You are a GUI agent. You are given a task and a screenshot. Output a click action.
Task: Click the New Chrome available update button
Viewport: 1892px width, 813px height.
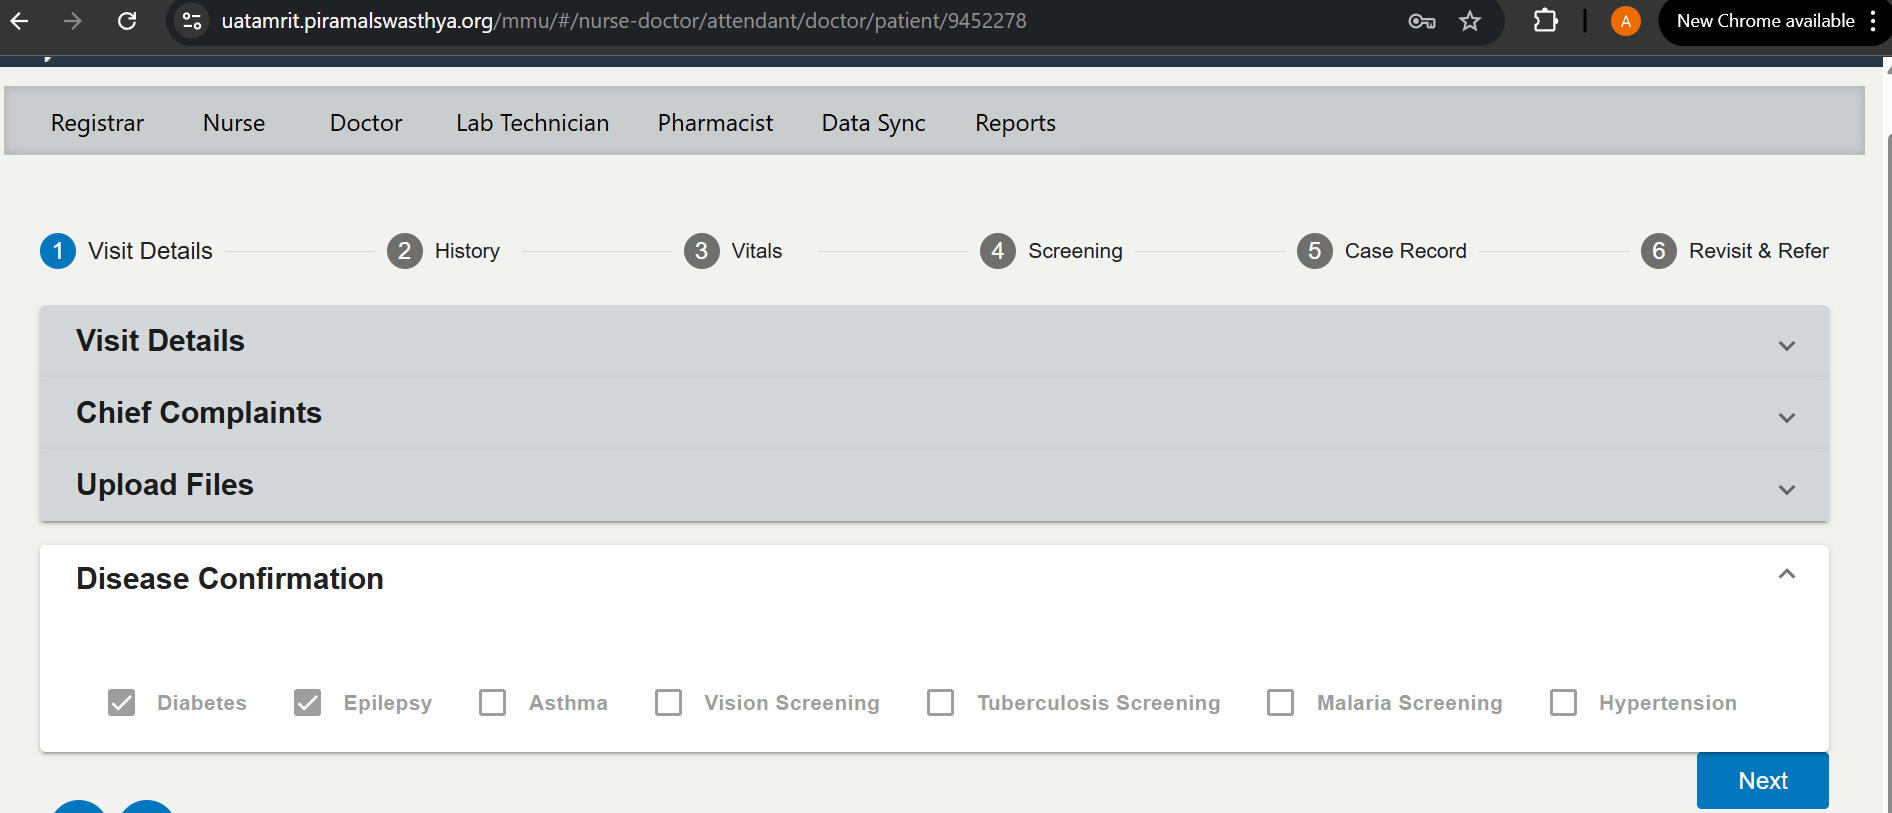[x=1765, y=21]
